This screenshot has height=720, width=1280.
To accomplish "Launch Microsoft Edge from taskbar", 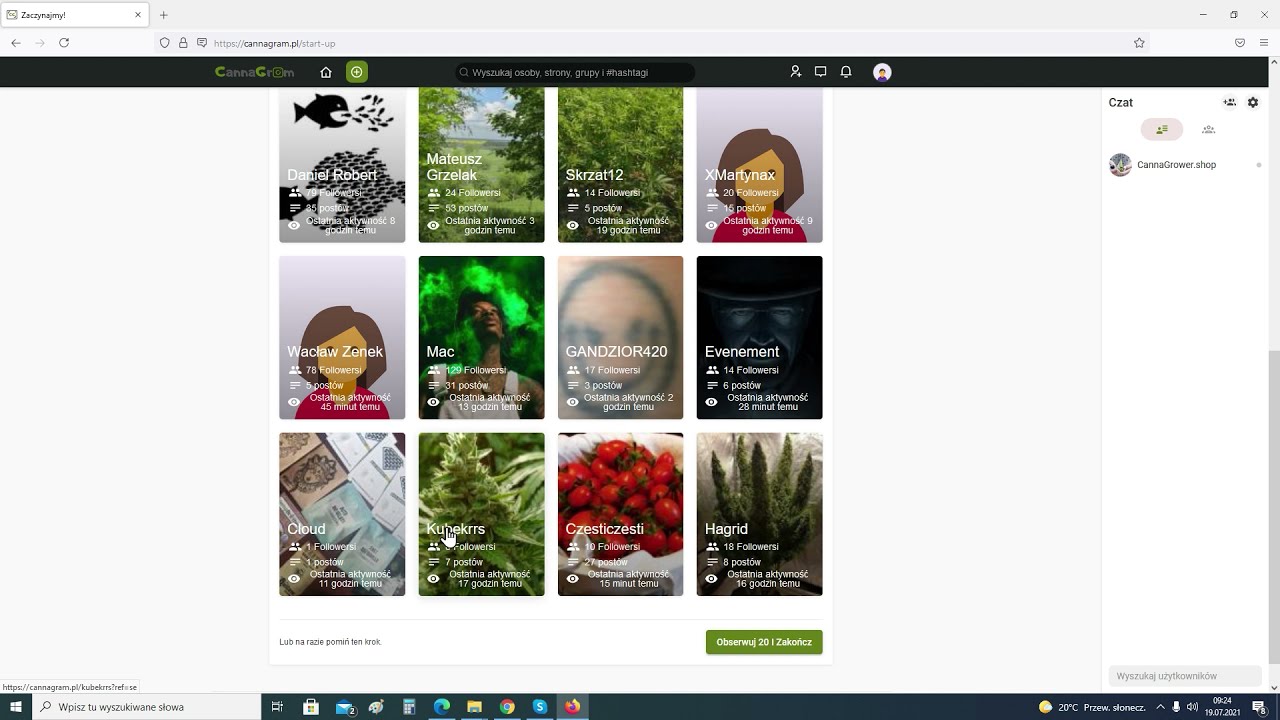I will pos(442,707).
